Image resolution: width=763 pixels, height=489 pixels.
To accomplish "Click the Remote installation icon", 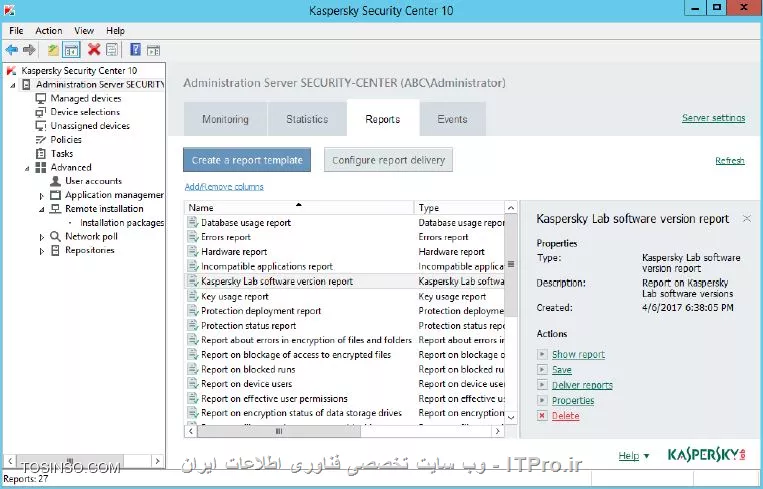I will coord(55,209).
